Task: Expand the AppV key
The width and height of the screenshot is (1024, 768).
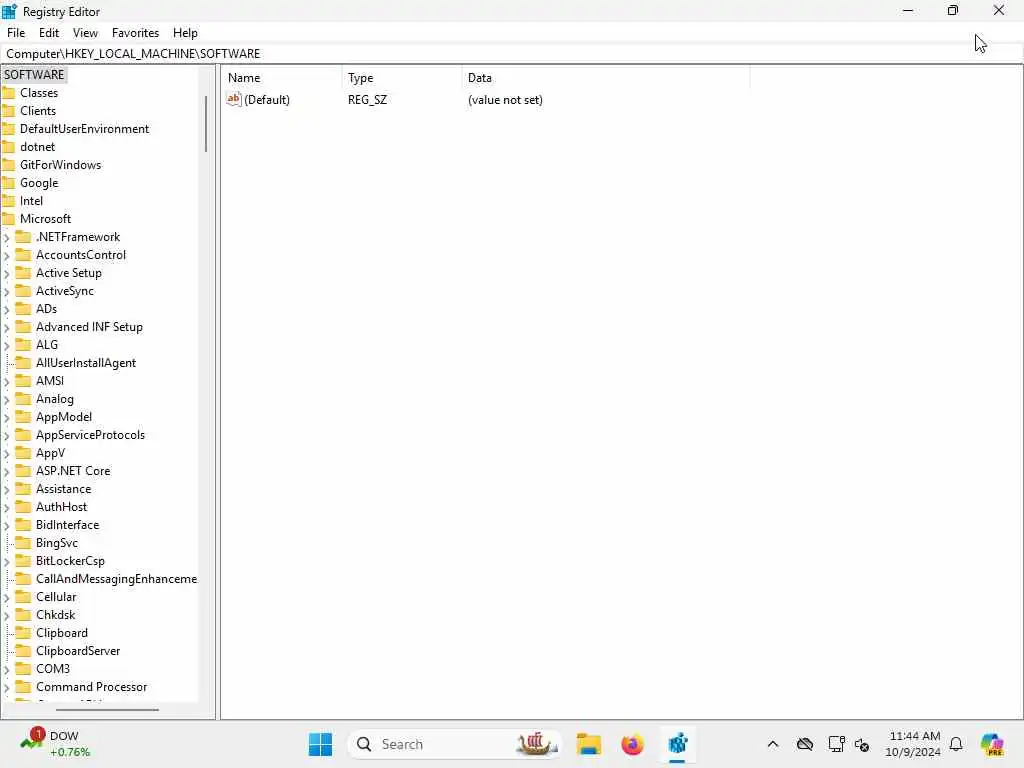Action: [x=7, y=453]
